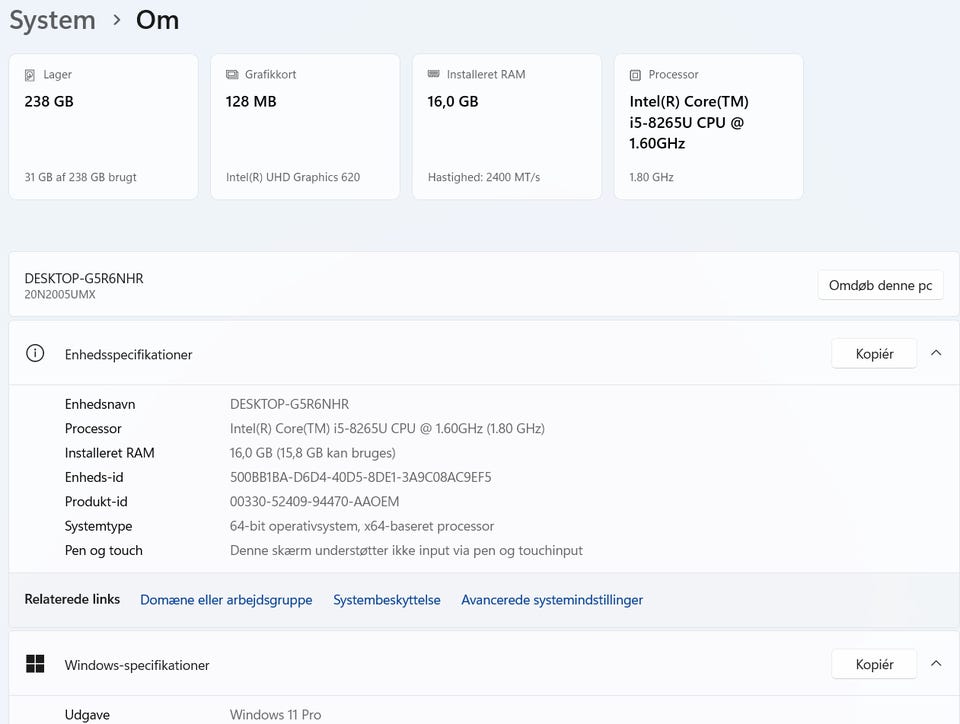Click the Processor chip icon
This screenshot has width=960, height=724.
(x=635, y=75)
